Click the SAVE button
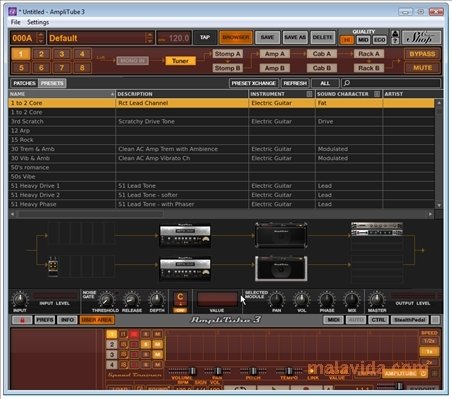This screenshot has width=452, height=399. [267, 37]
